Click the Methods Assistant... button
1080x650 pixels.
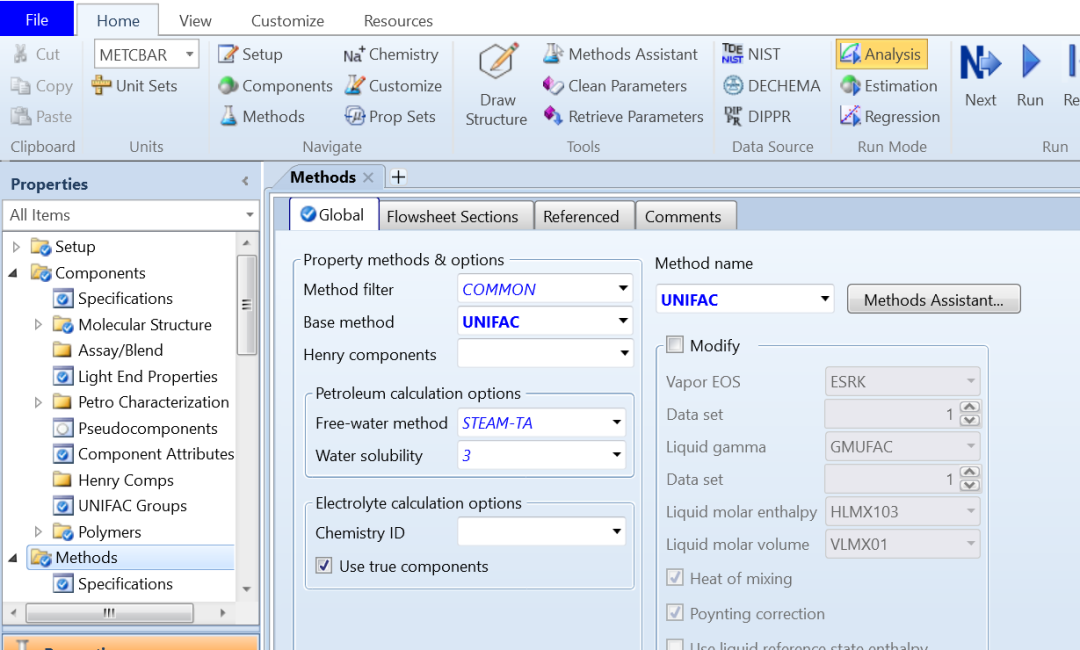click(x=933, y=300)
